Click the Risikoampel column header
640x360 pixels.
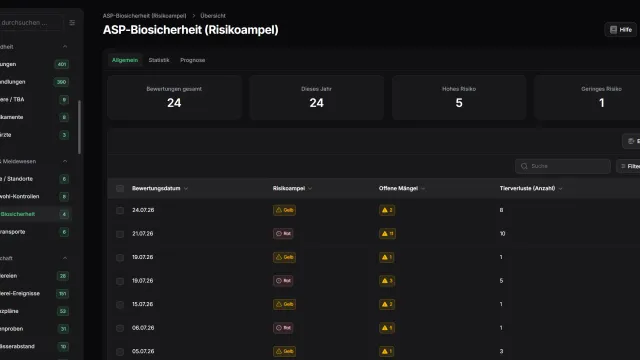pyautogui.click(x=289, y=189)
